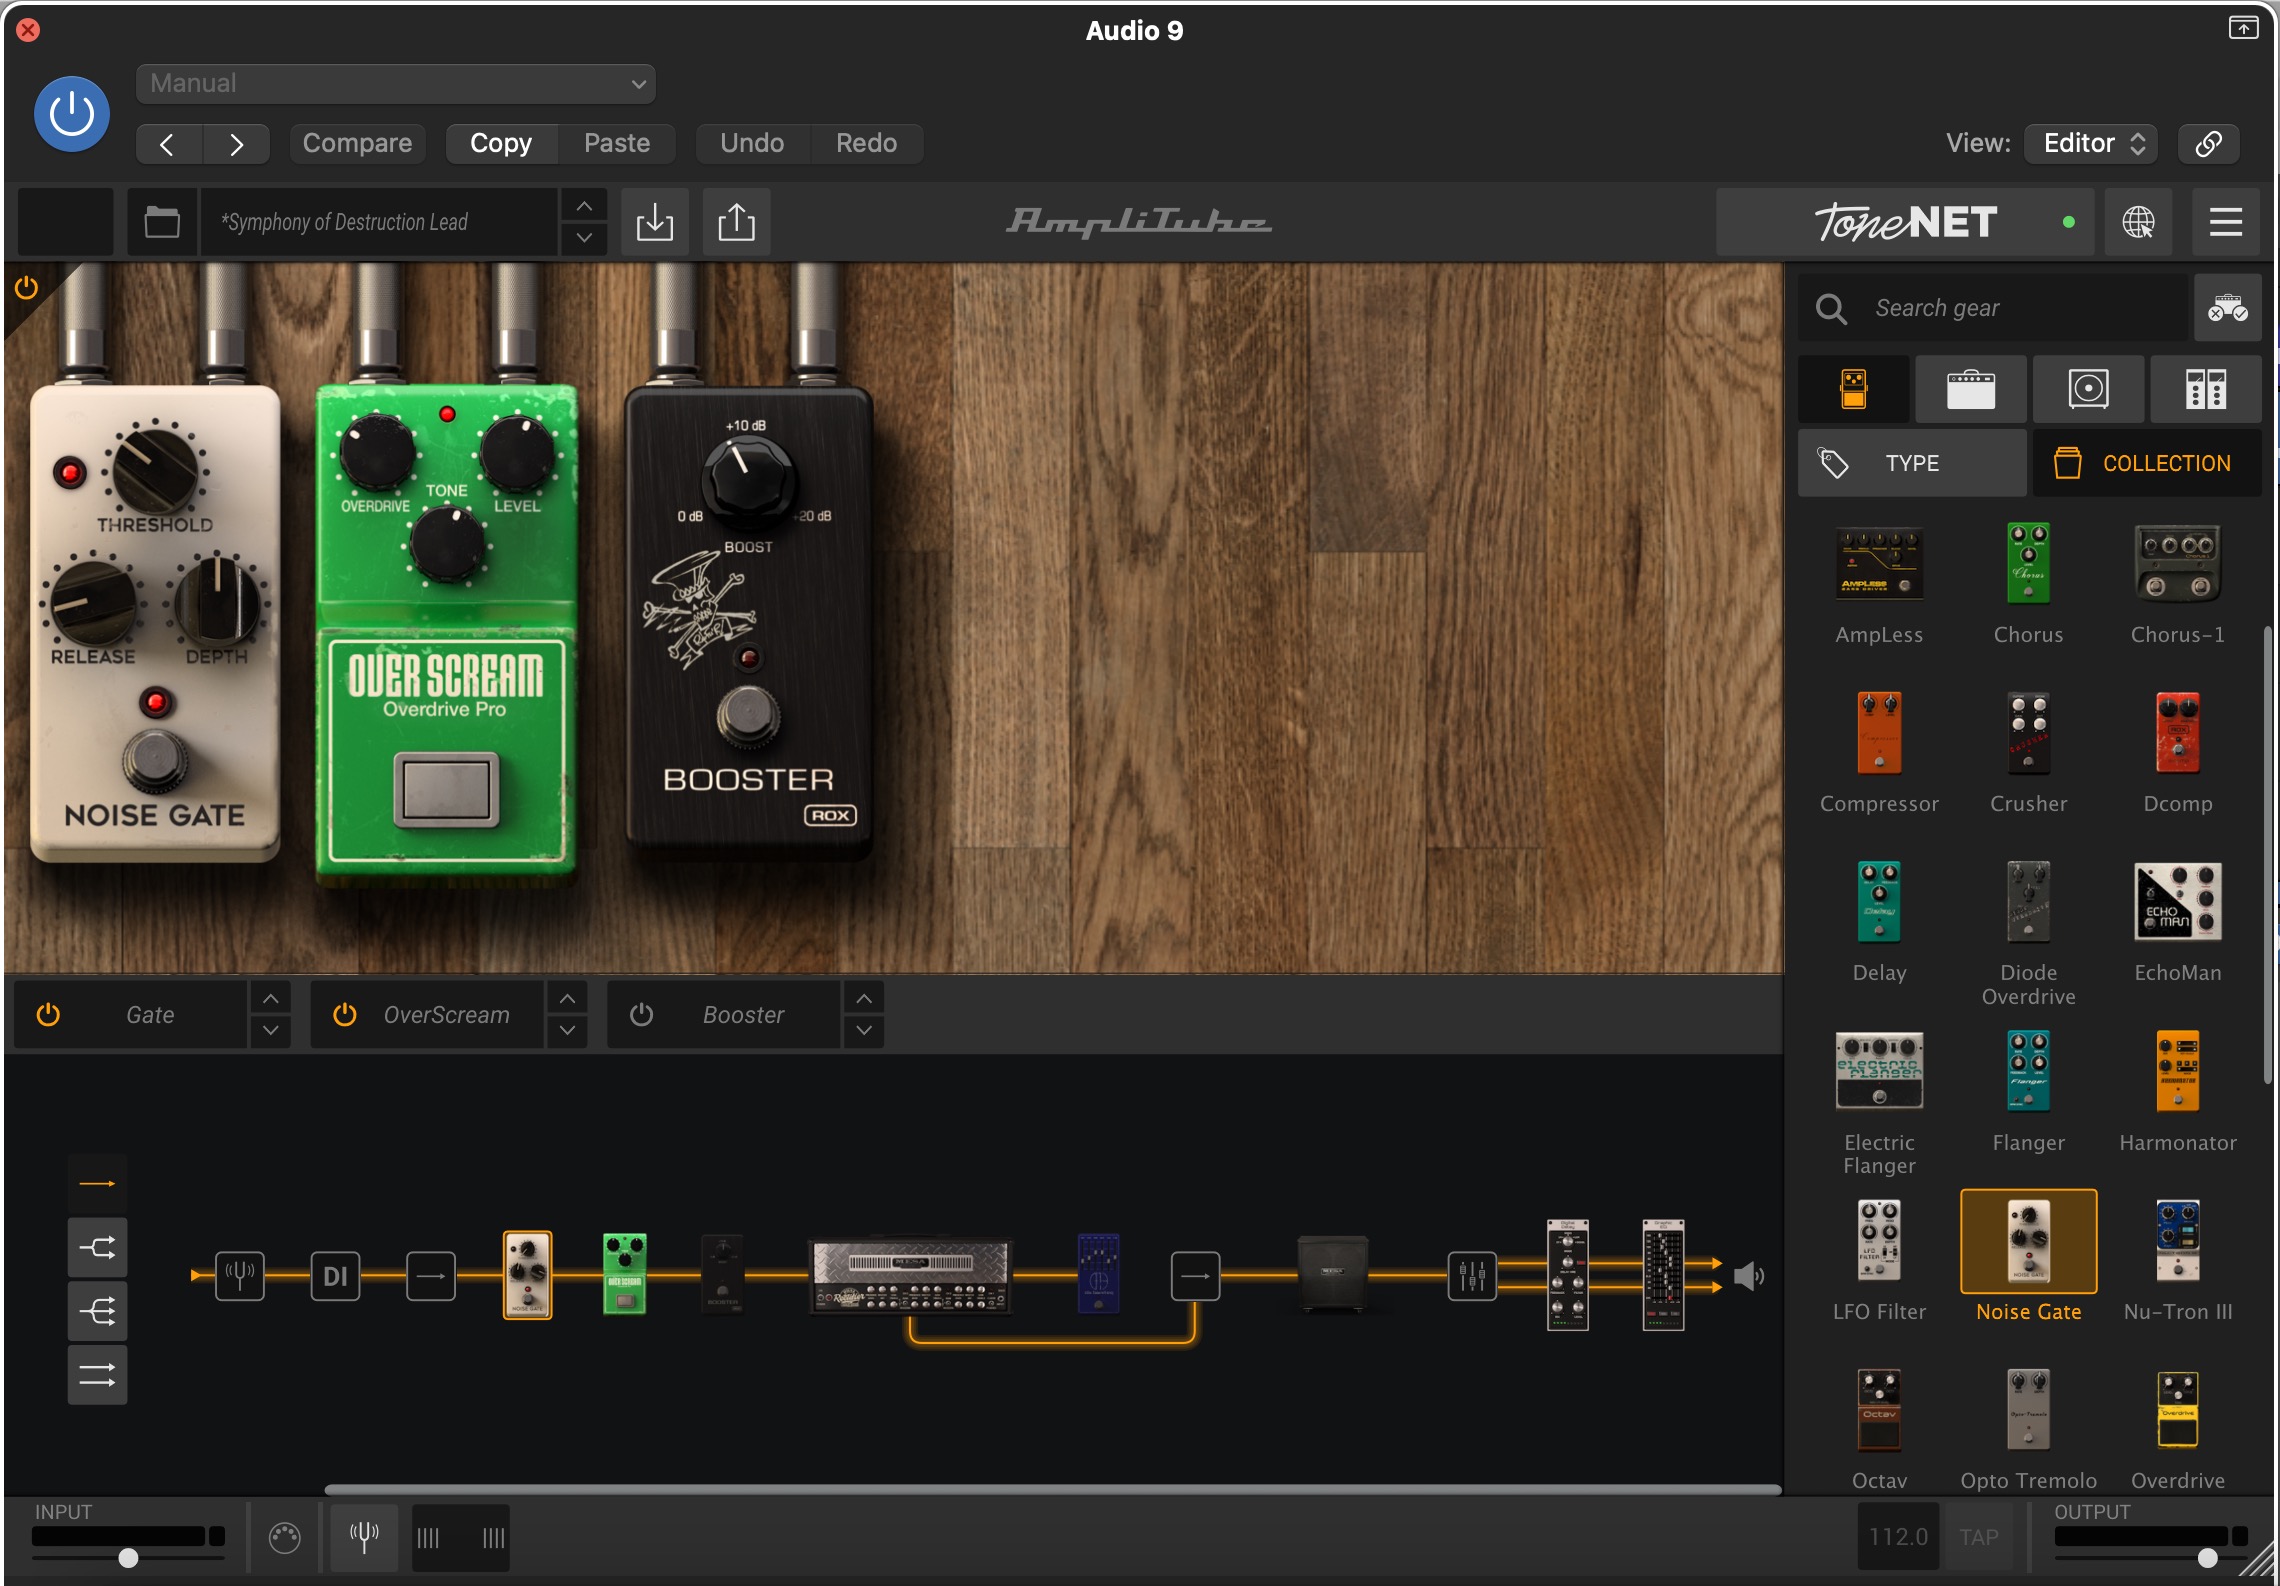Image resolution: width=2280 pixels, height=1586 pixels.
Task: Click the tuner block in signal chain
Action: coord(240,1276)
